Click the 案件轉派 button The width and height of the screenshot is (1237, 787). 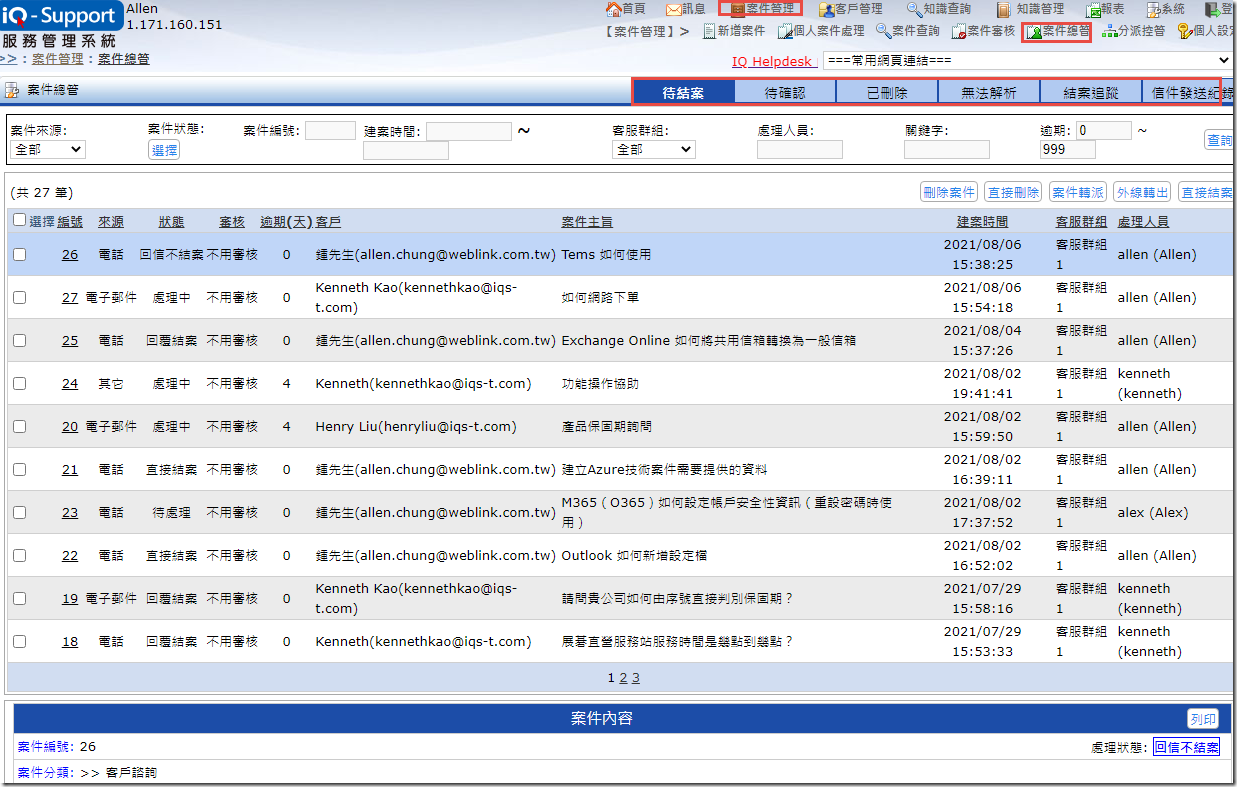point(1078,192)
